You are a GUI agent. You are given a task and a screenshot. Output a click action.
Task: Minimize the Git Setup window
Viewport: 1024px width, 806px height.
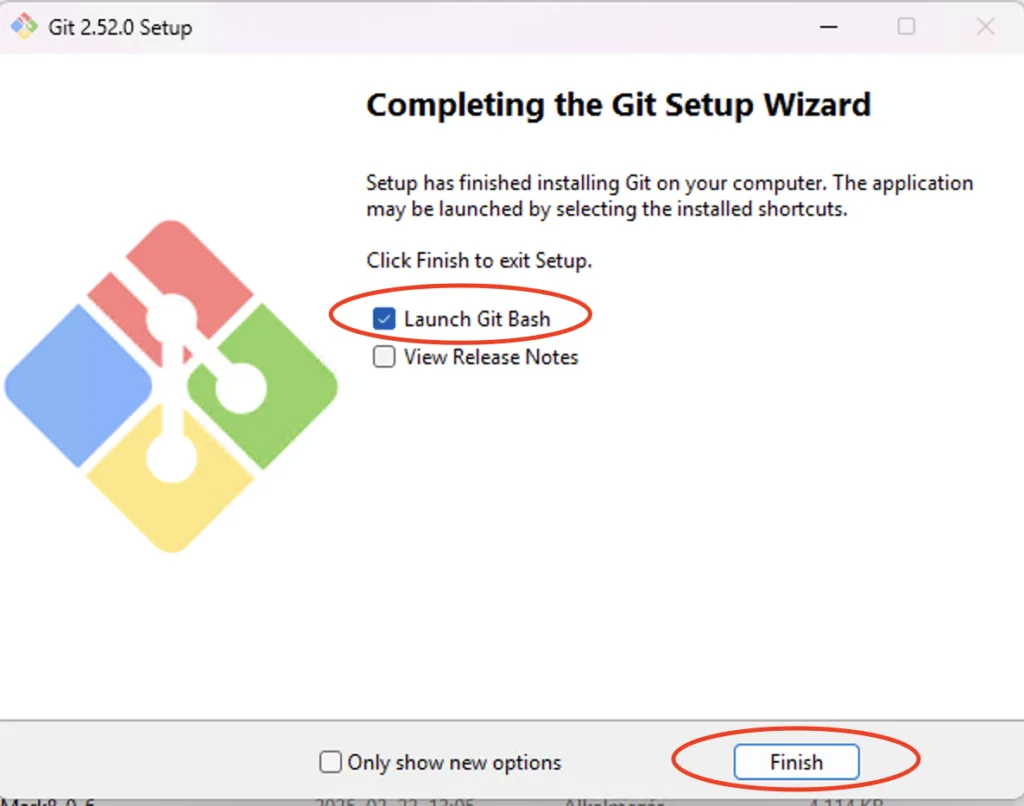click(x=826, y=27)
